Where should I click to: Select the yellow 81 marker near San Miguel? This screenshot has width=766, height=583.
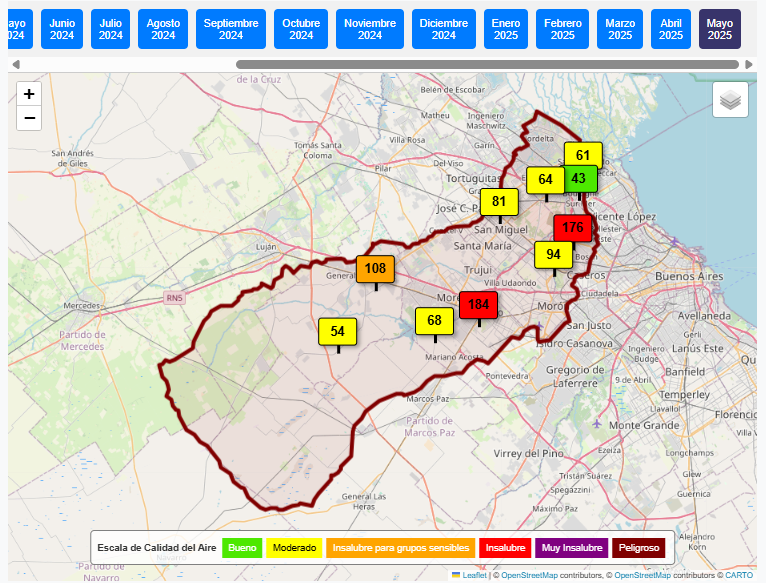click(499, 202)
